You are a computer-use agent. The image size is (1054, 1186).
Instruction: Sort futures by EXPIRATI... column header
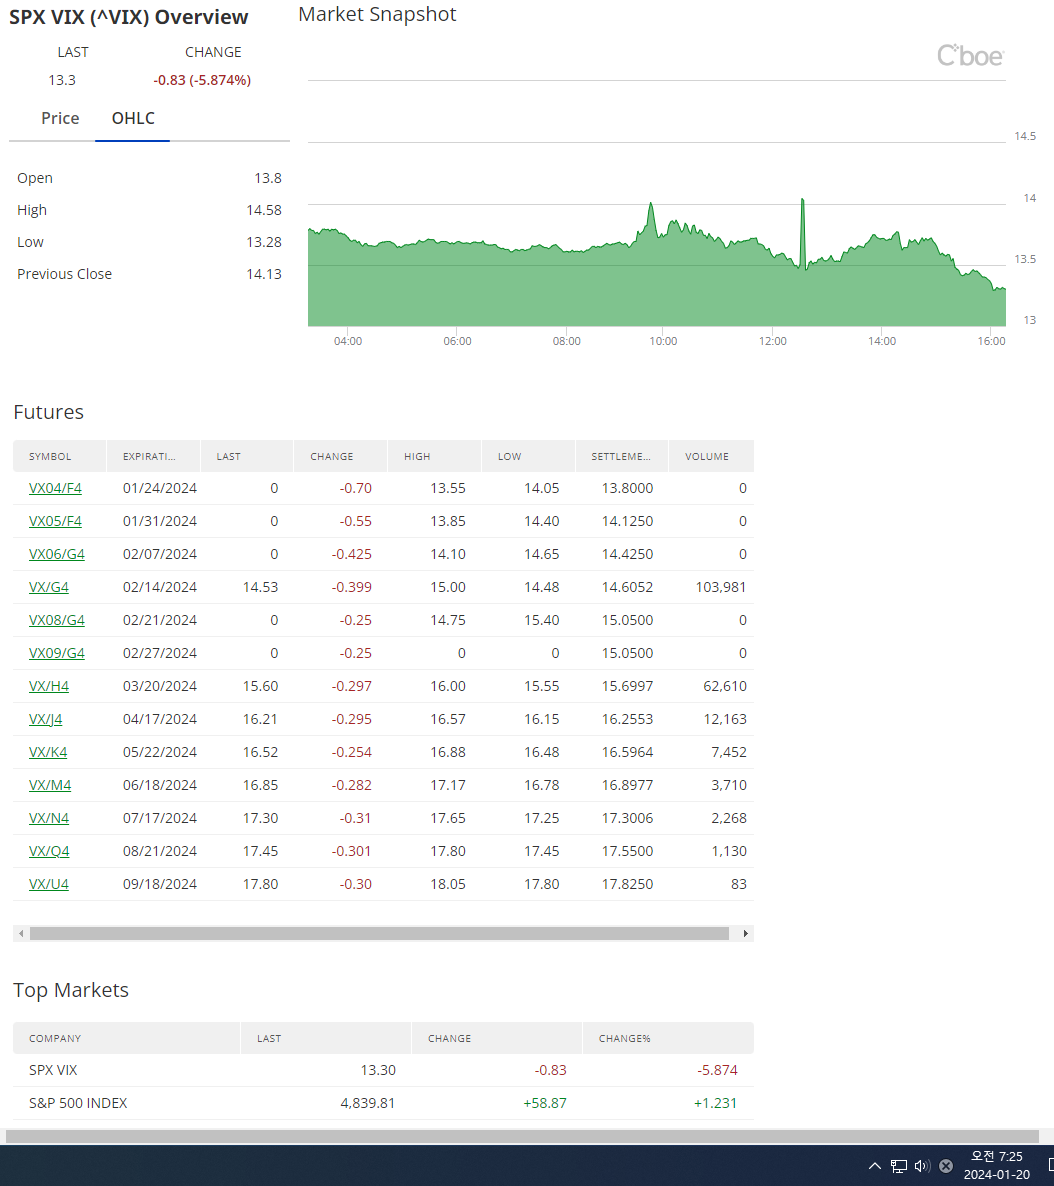154,457
